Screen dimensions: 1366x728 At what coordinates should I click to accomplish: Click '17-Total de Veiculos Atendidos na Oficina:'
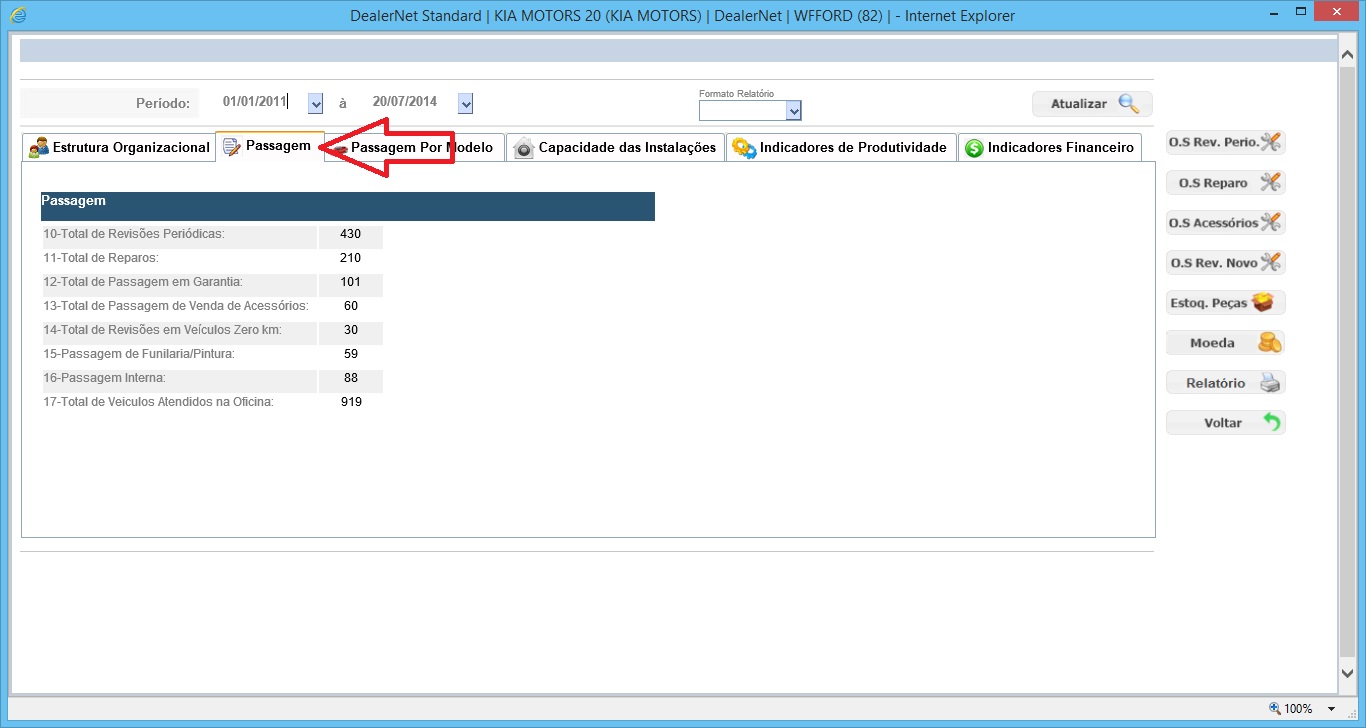click(158, 402)
